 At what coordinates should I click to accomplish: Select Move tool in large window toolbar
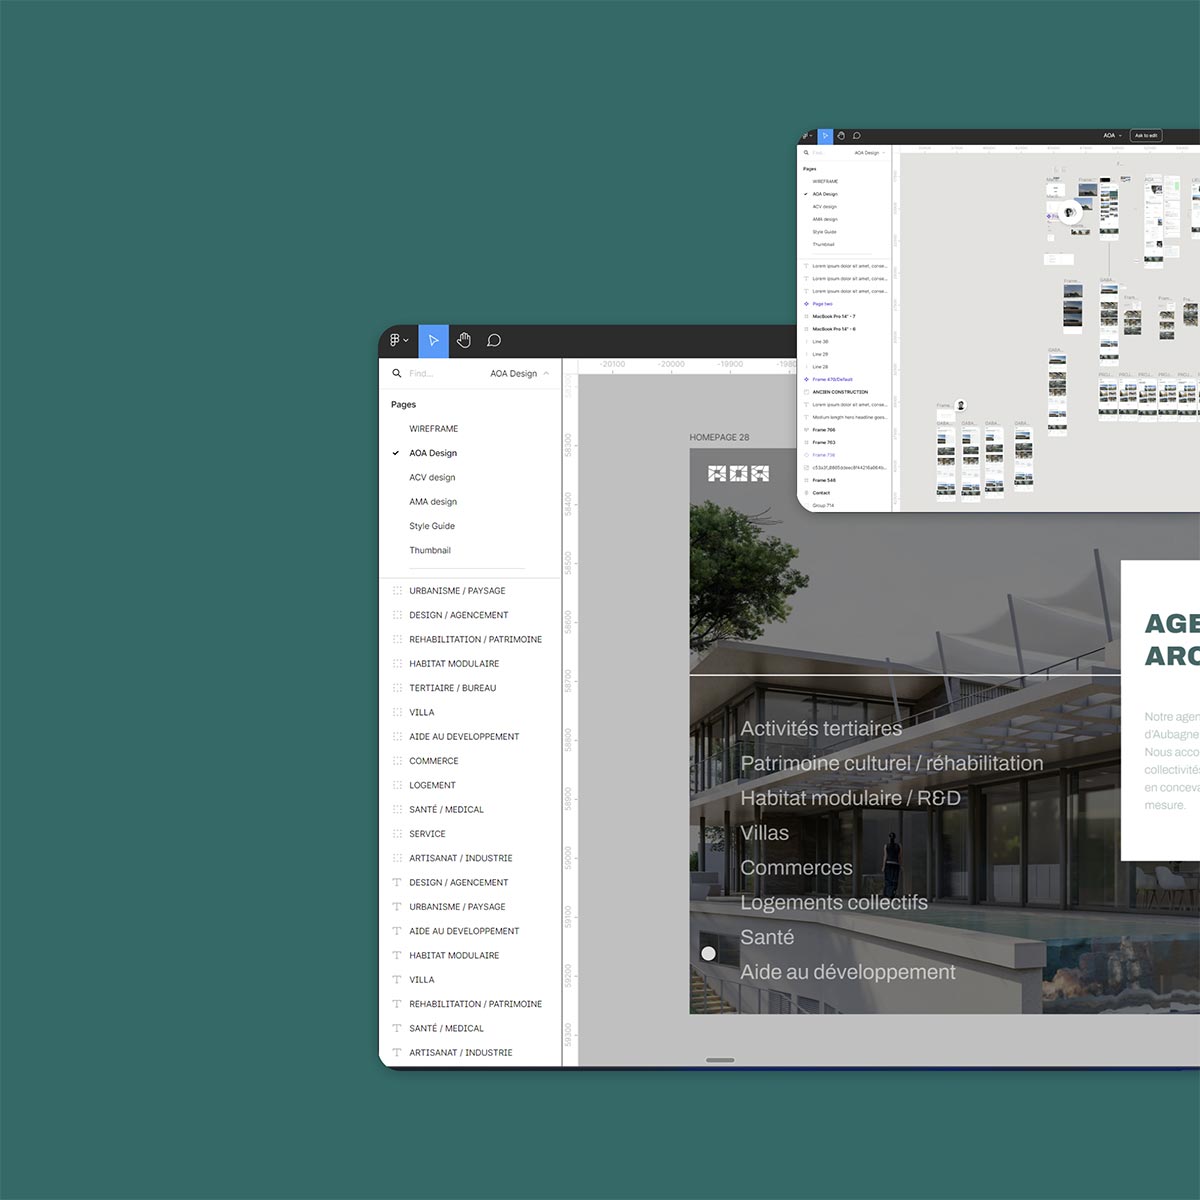pos(434,340)
